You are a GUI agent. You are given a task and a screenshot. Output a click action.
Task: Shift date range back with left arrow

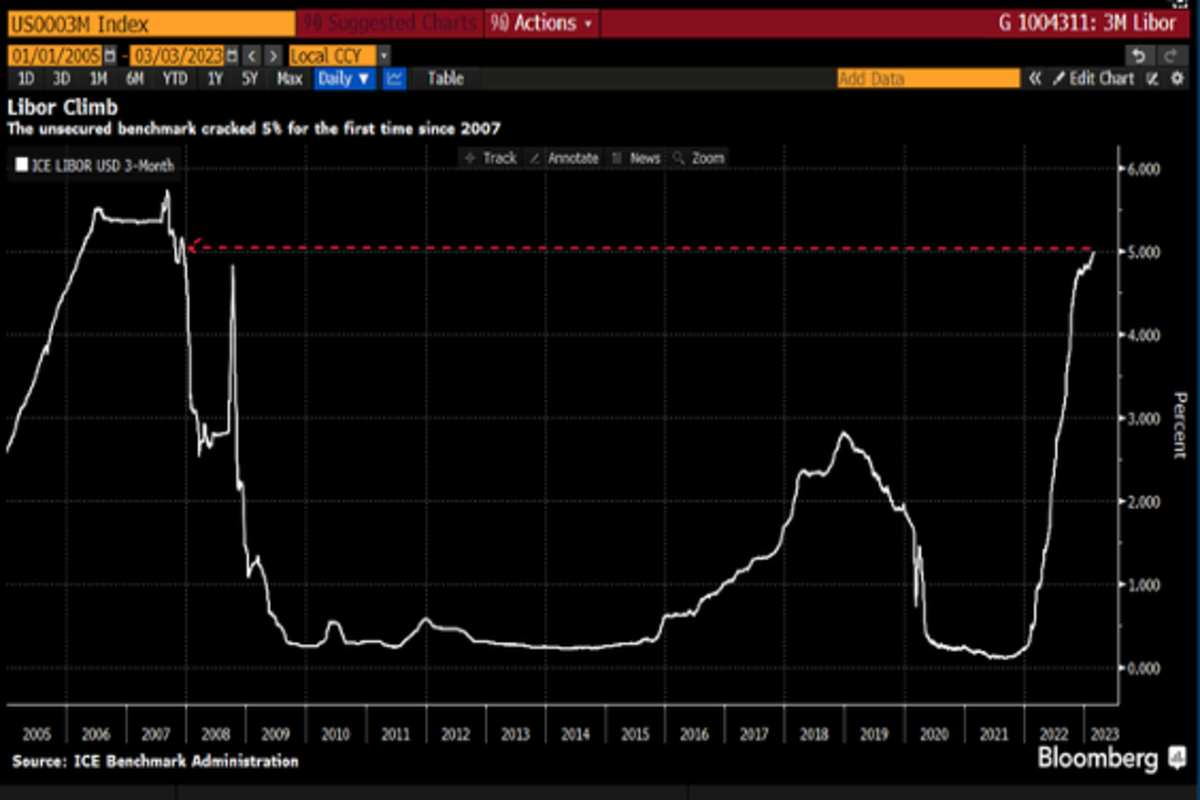click(253, 56)
